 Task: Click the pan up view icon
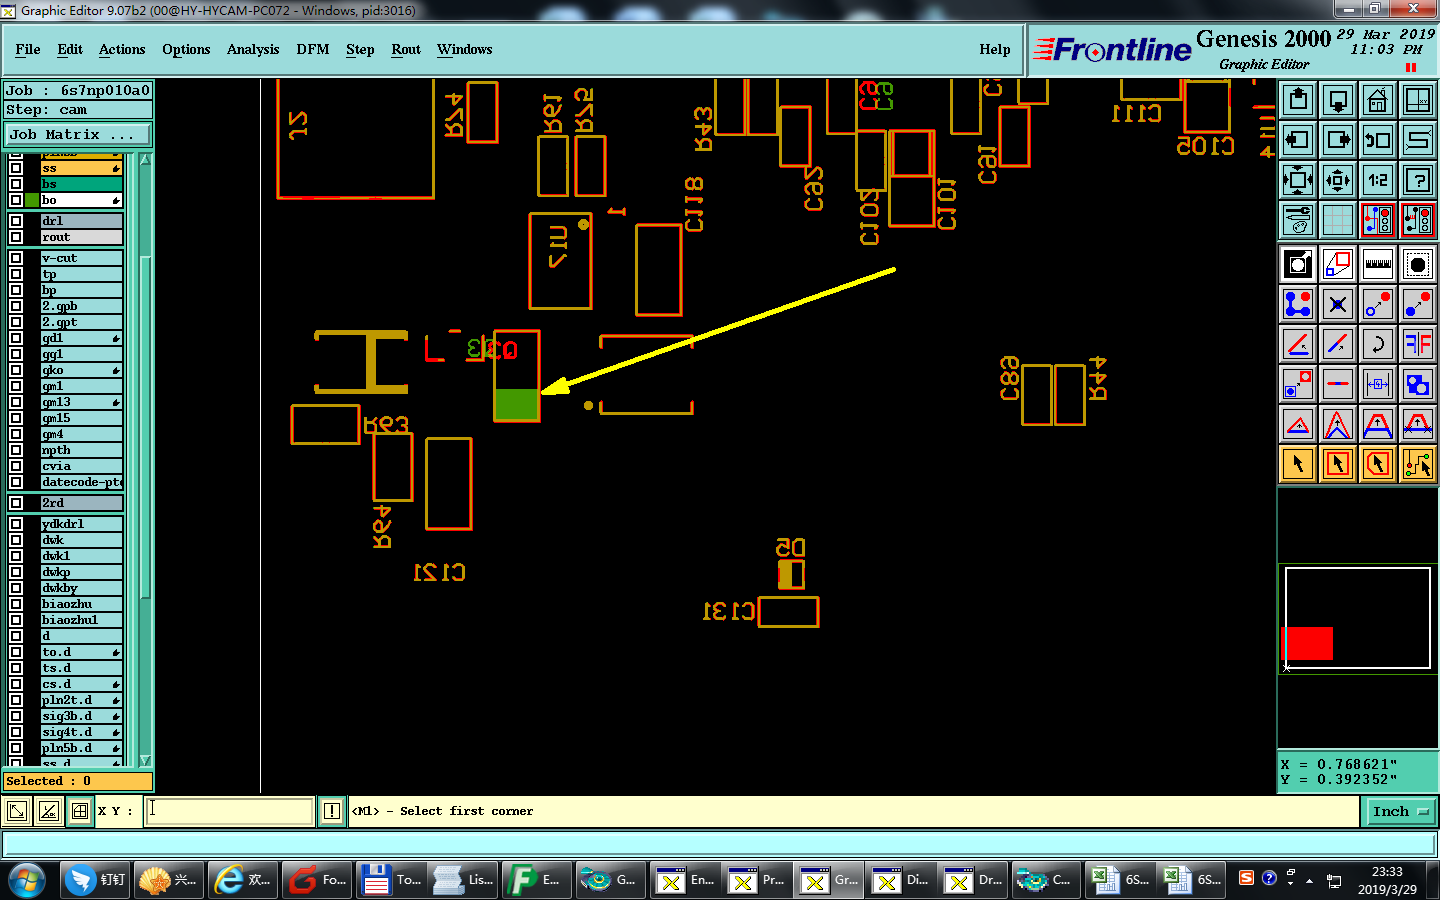point(1298,100)
